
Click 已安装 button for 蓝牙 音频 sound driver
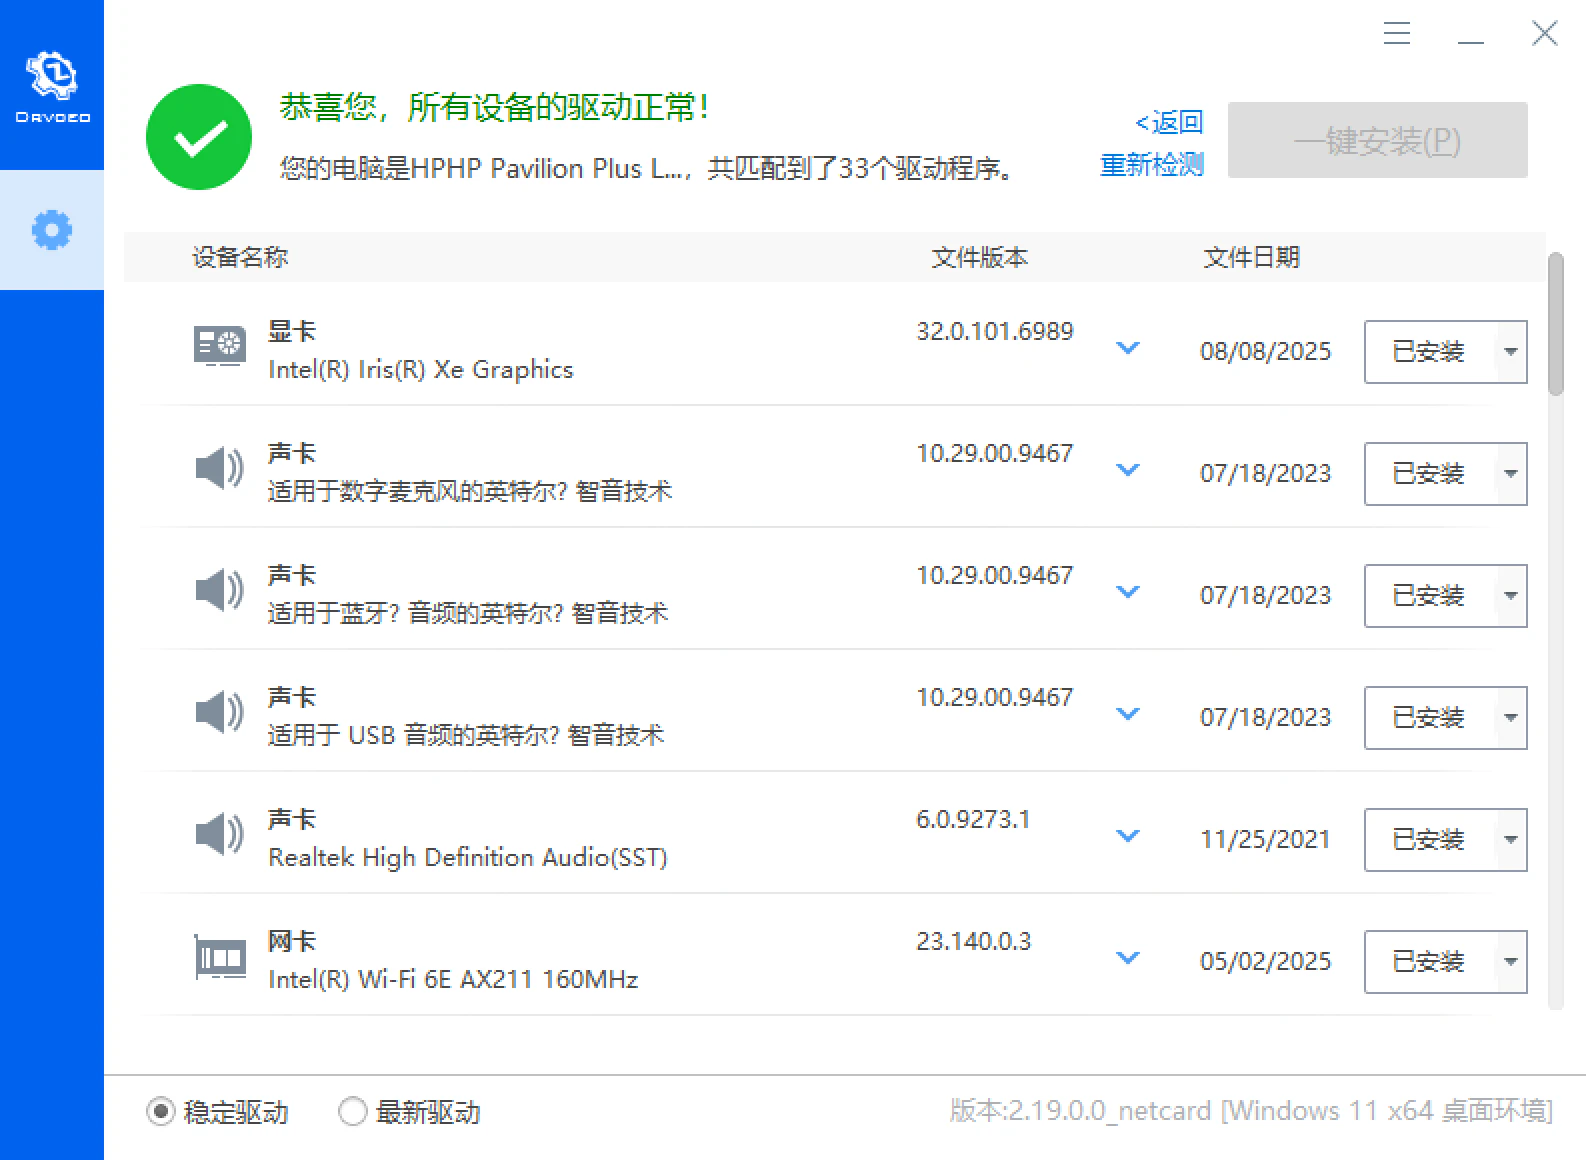coord(1429,596)
